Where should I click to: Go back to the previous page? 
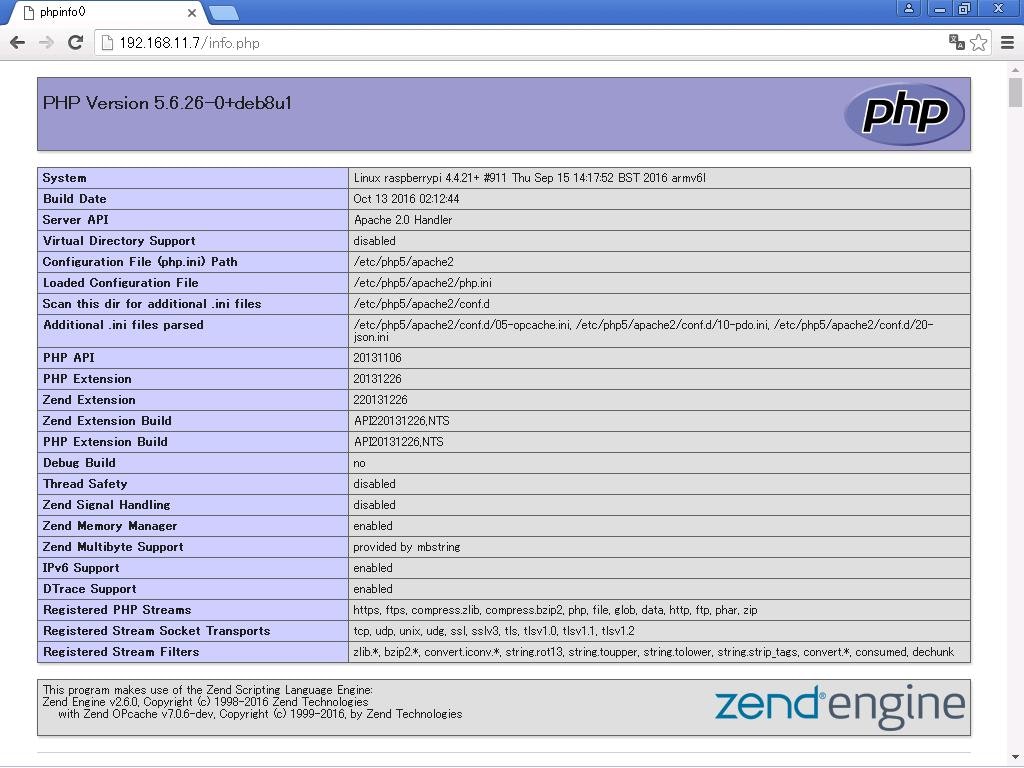18,42
